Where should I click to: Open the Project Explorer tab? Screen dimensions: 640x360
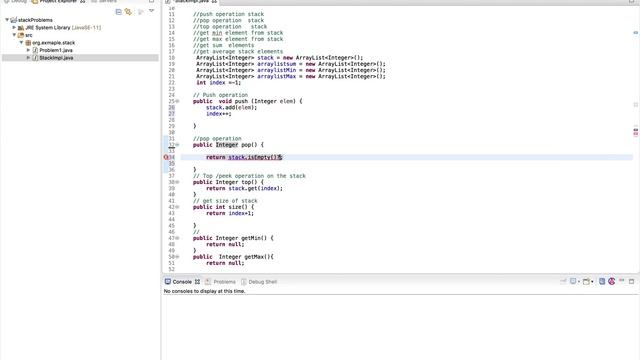59,1
